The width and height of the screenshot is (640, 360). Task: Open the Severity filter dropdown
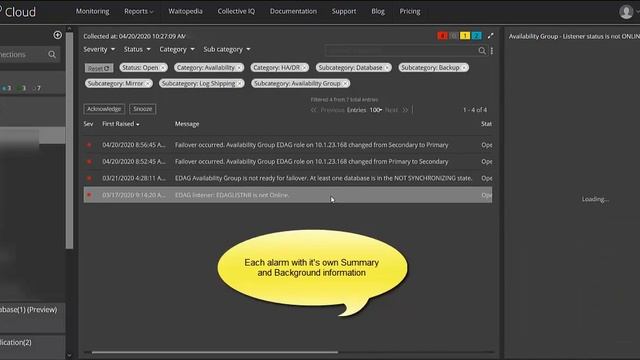[x=99, y=49]
